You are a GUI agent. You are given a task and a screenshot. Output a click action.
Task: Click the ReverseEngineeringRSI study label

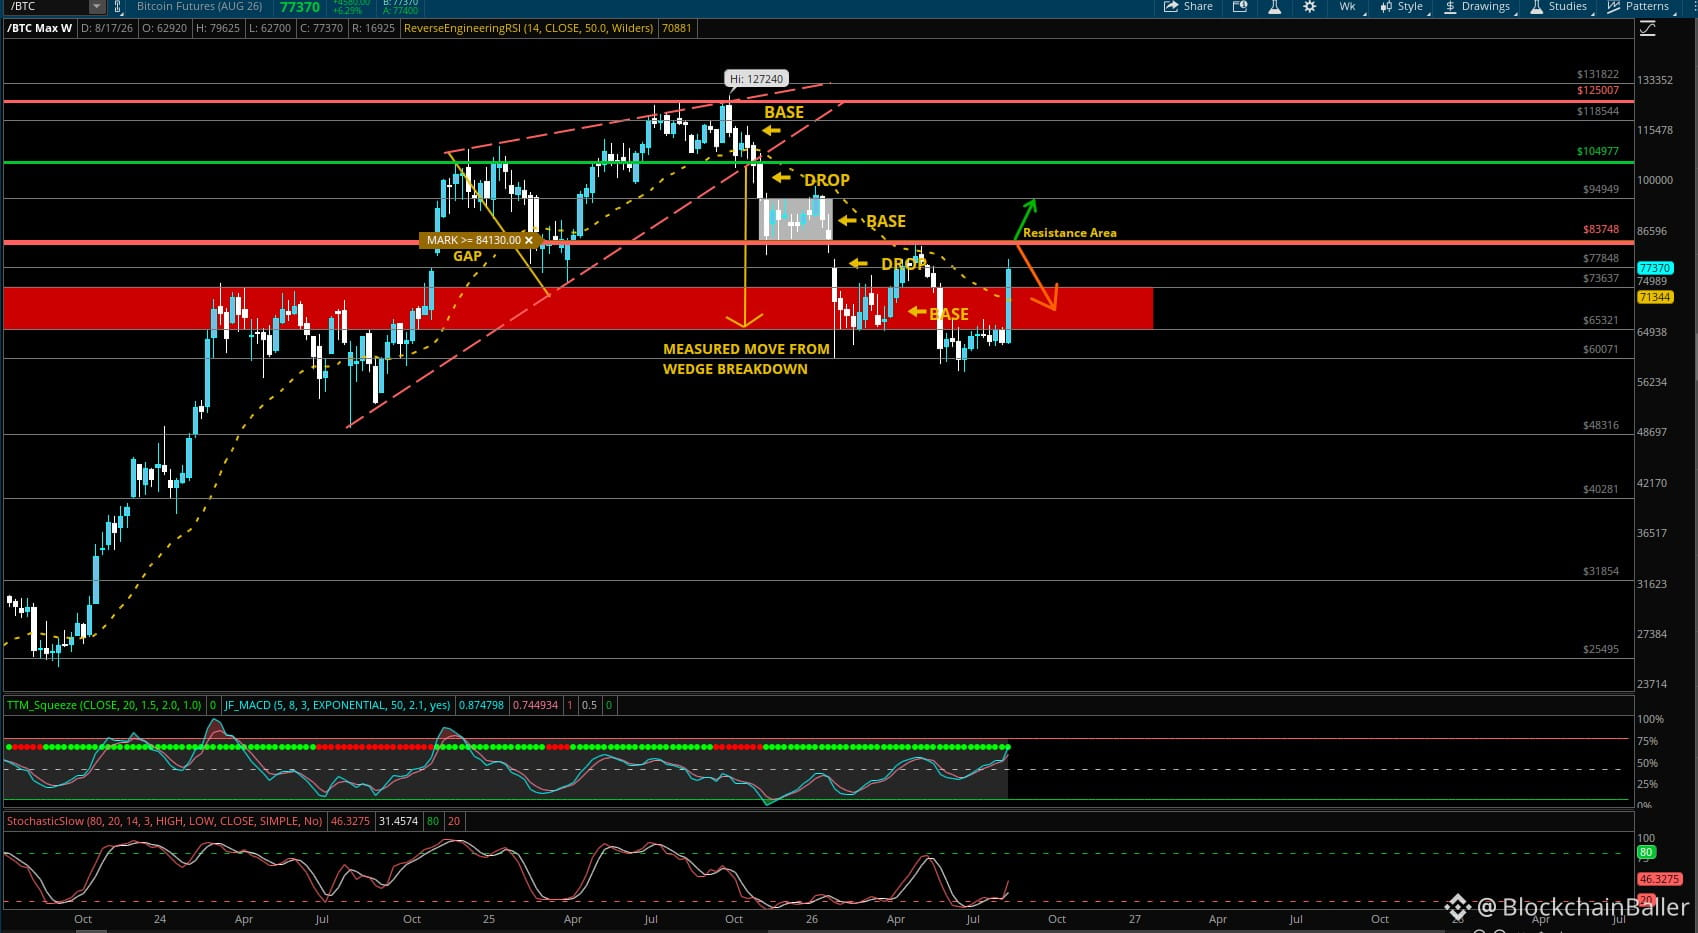click(x=529, y=28)
